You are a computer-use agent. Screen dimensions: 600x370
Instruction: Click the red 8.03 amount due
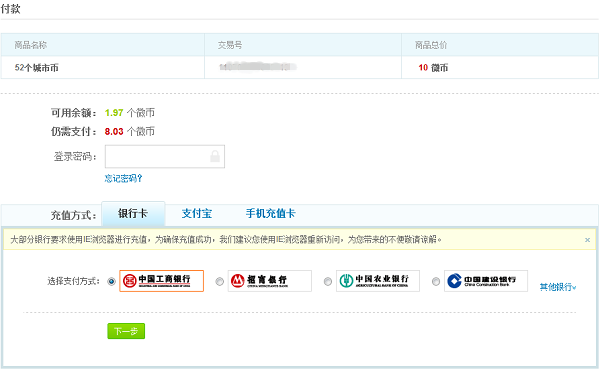tap(114, 132)
